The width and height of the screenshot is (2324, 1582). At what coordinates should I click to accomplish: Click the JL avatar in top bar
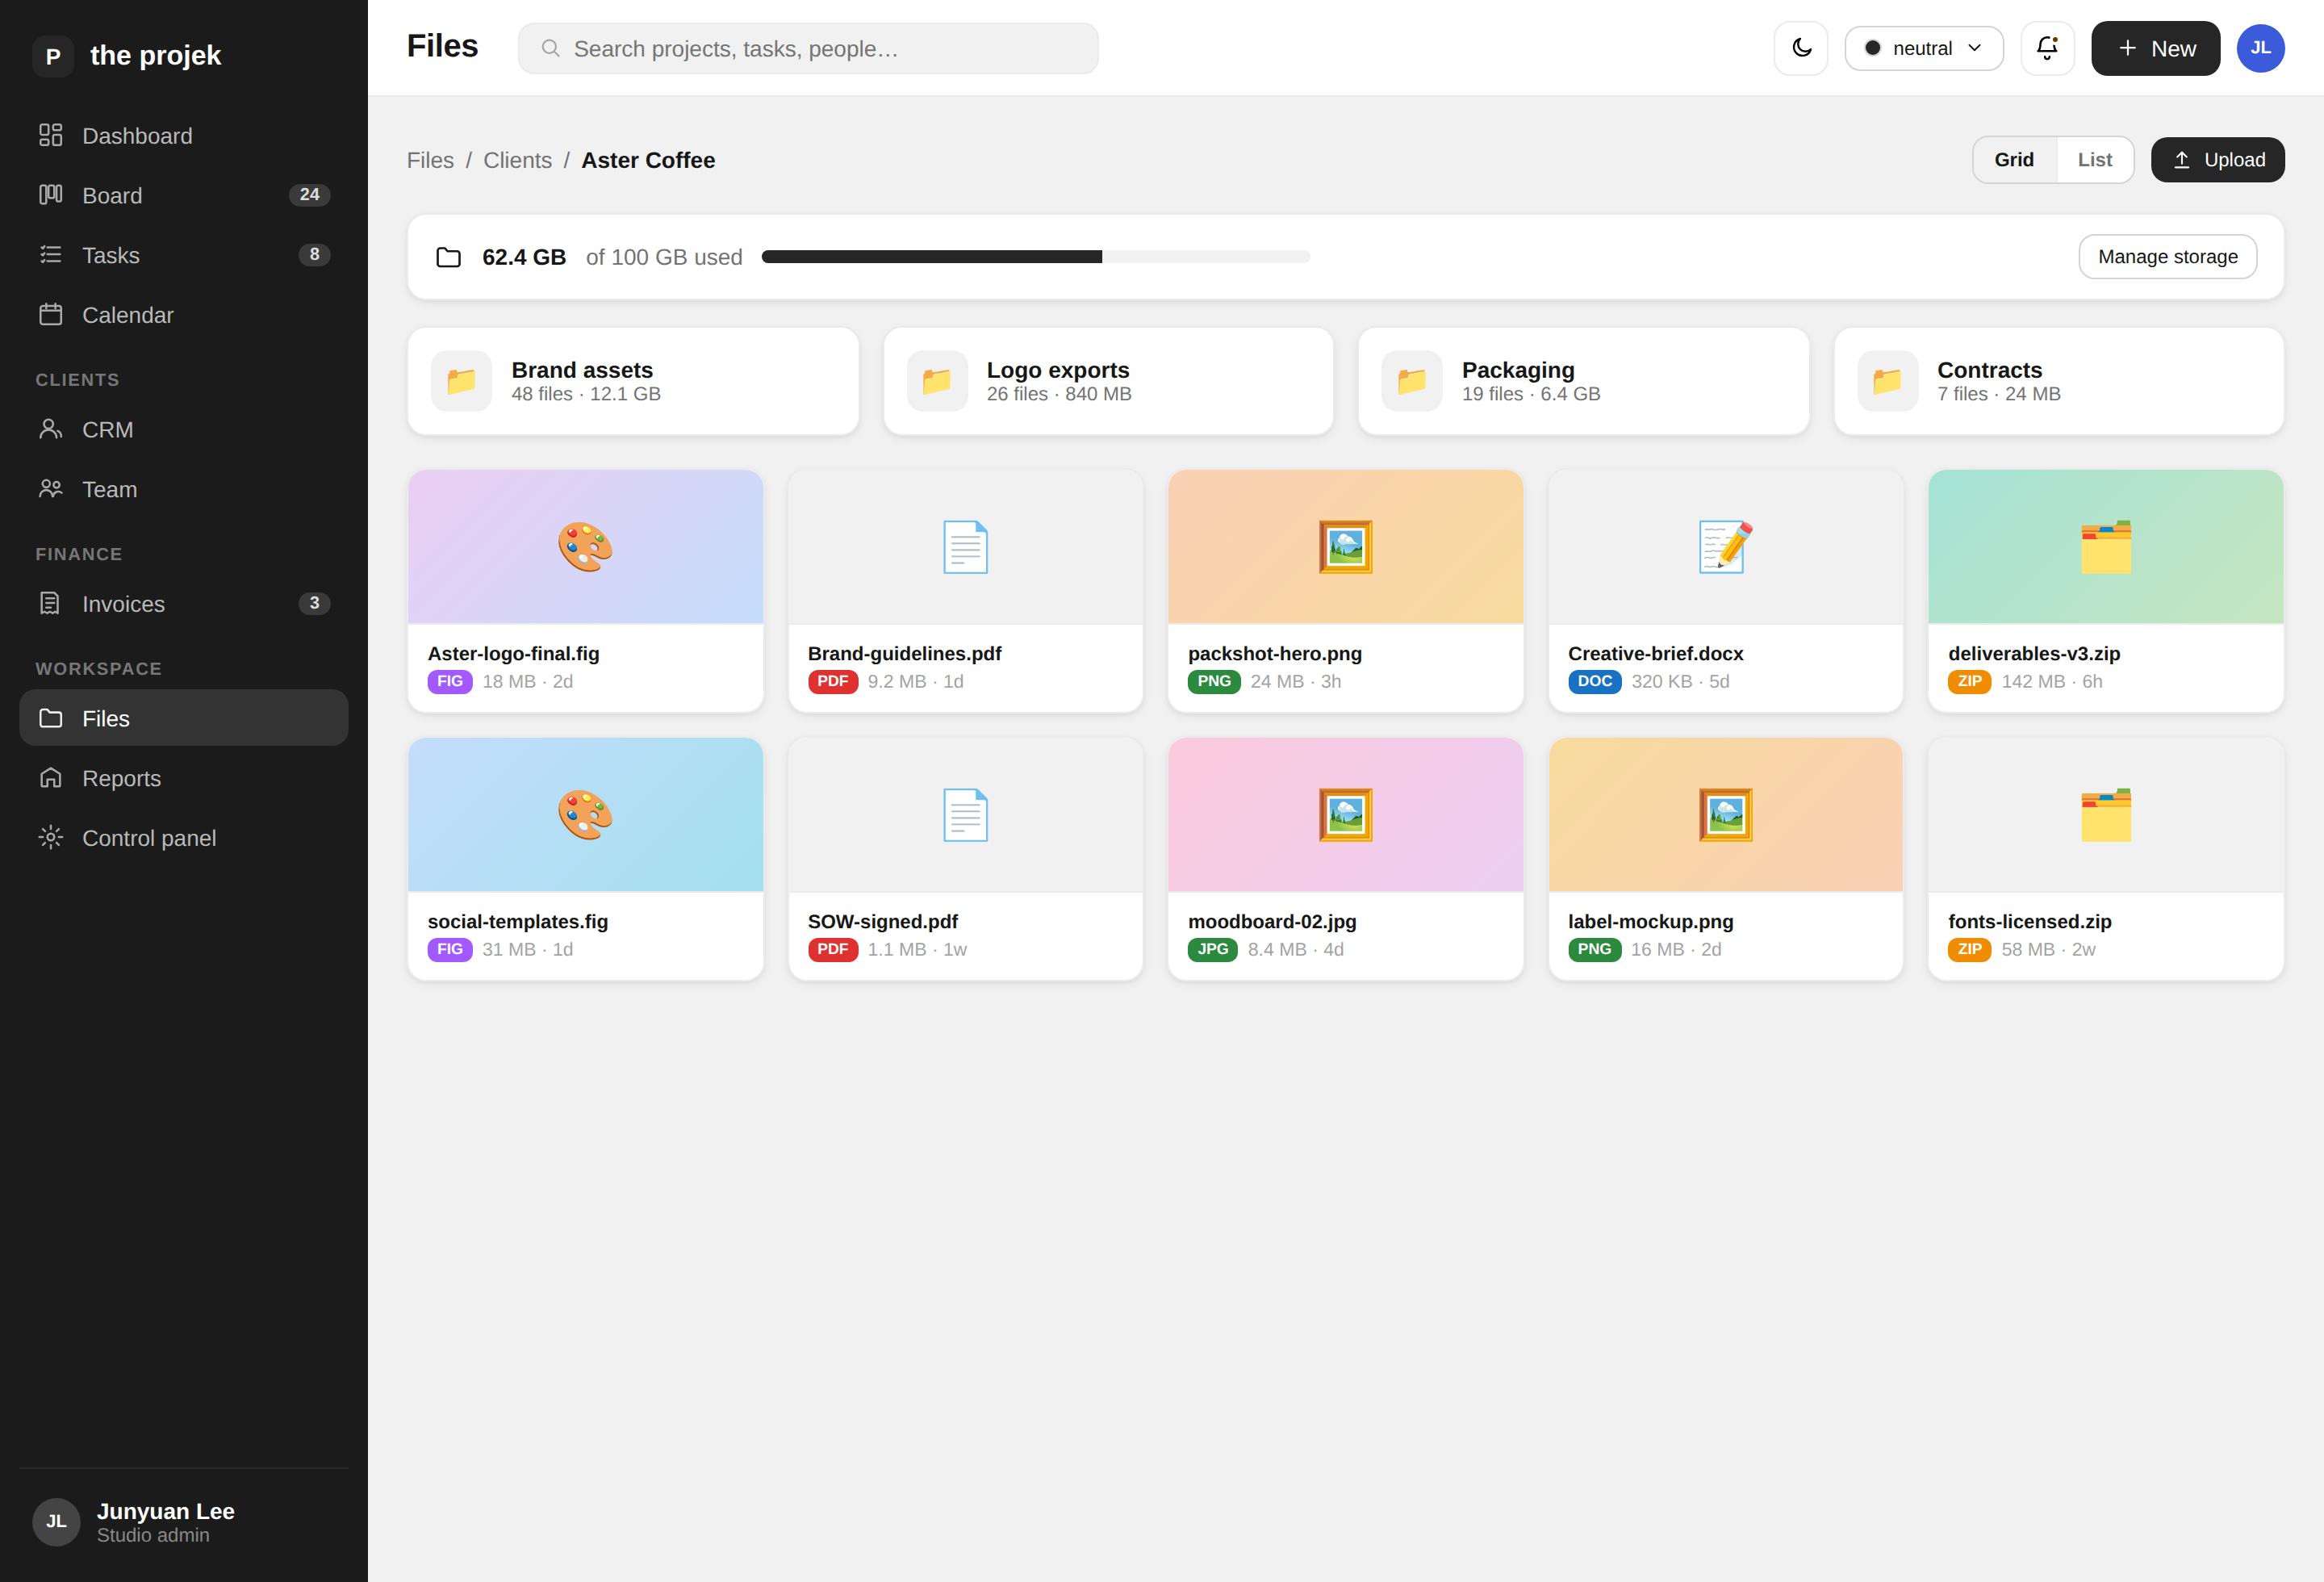pos(2260,48)
